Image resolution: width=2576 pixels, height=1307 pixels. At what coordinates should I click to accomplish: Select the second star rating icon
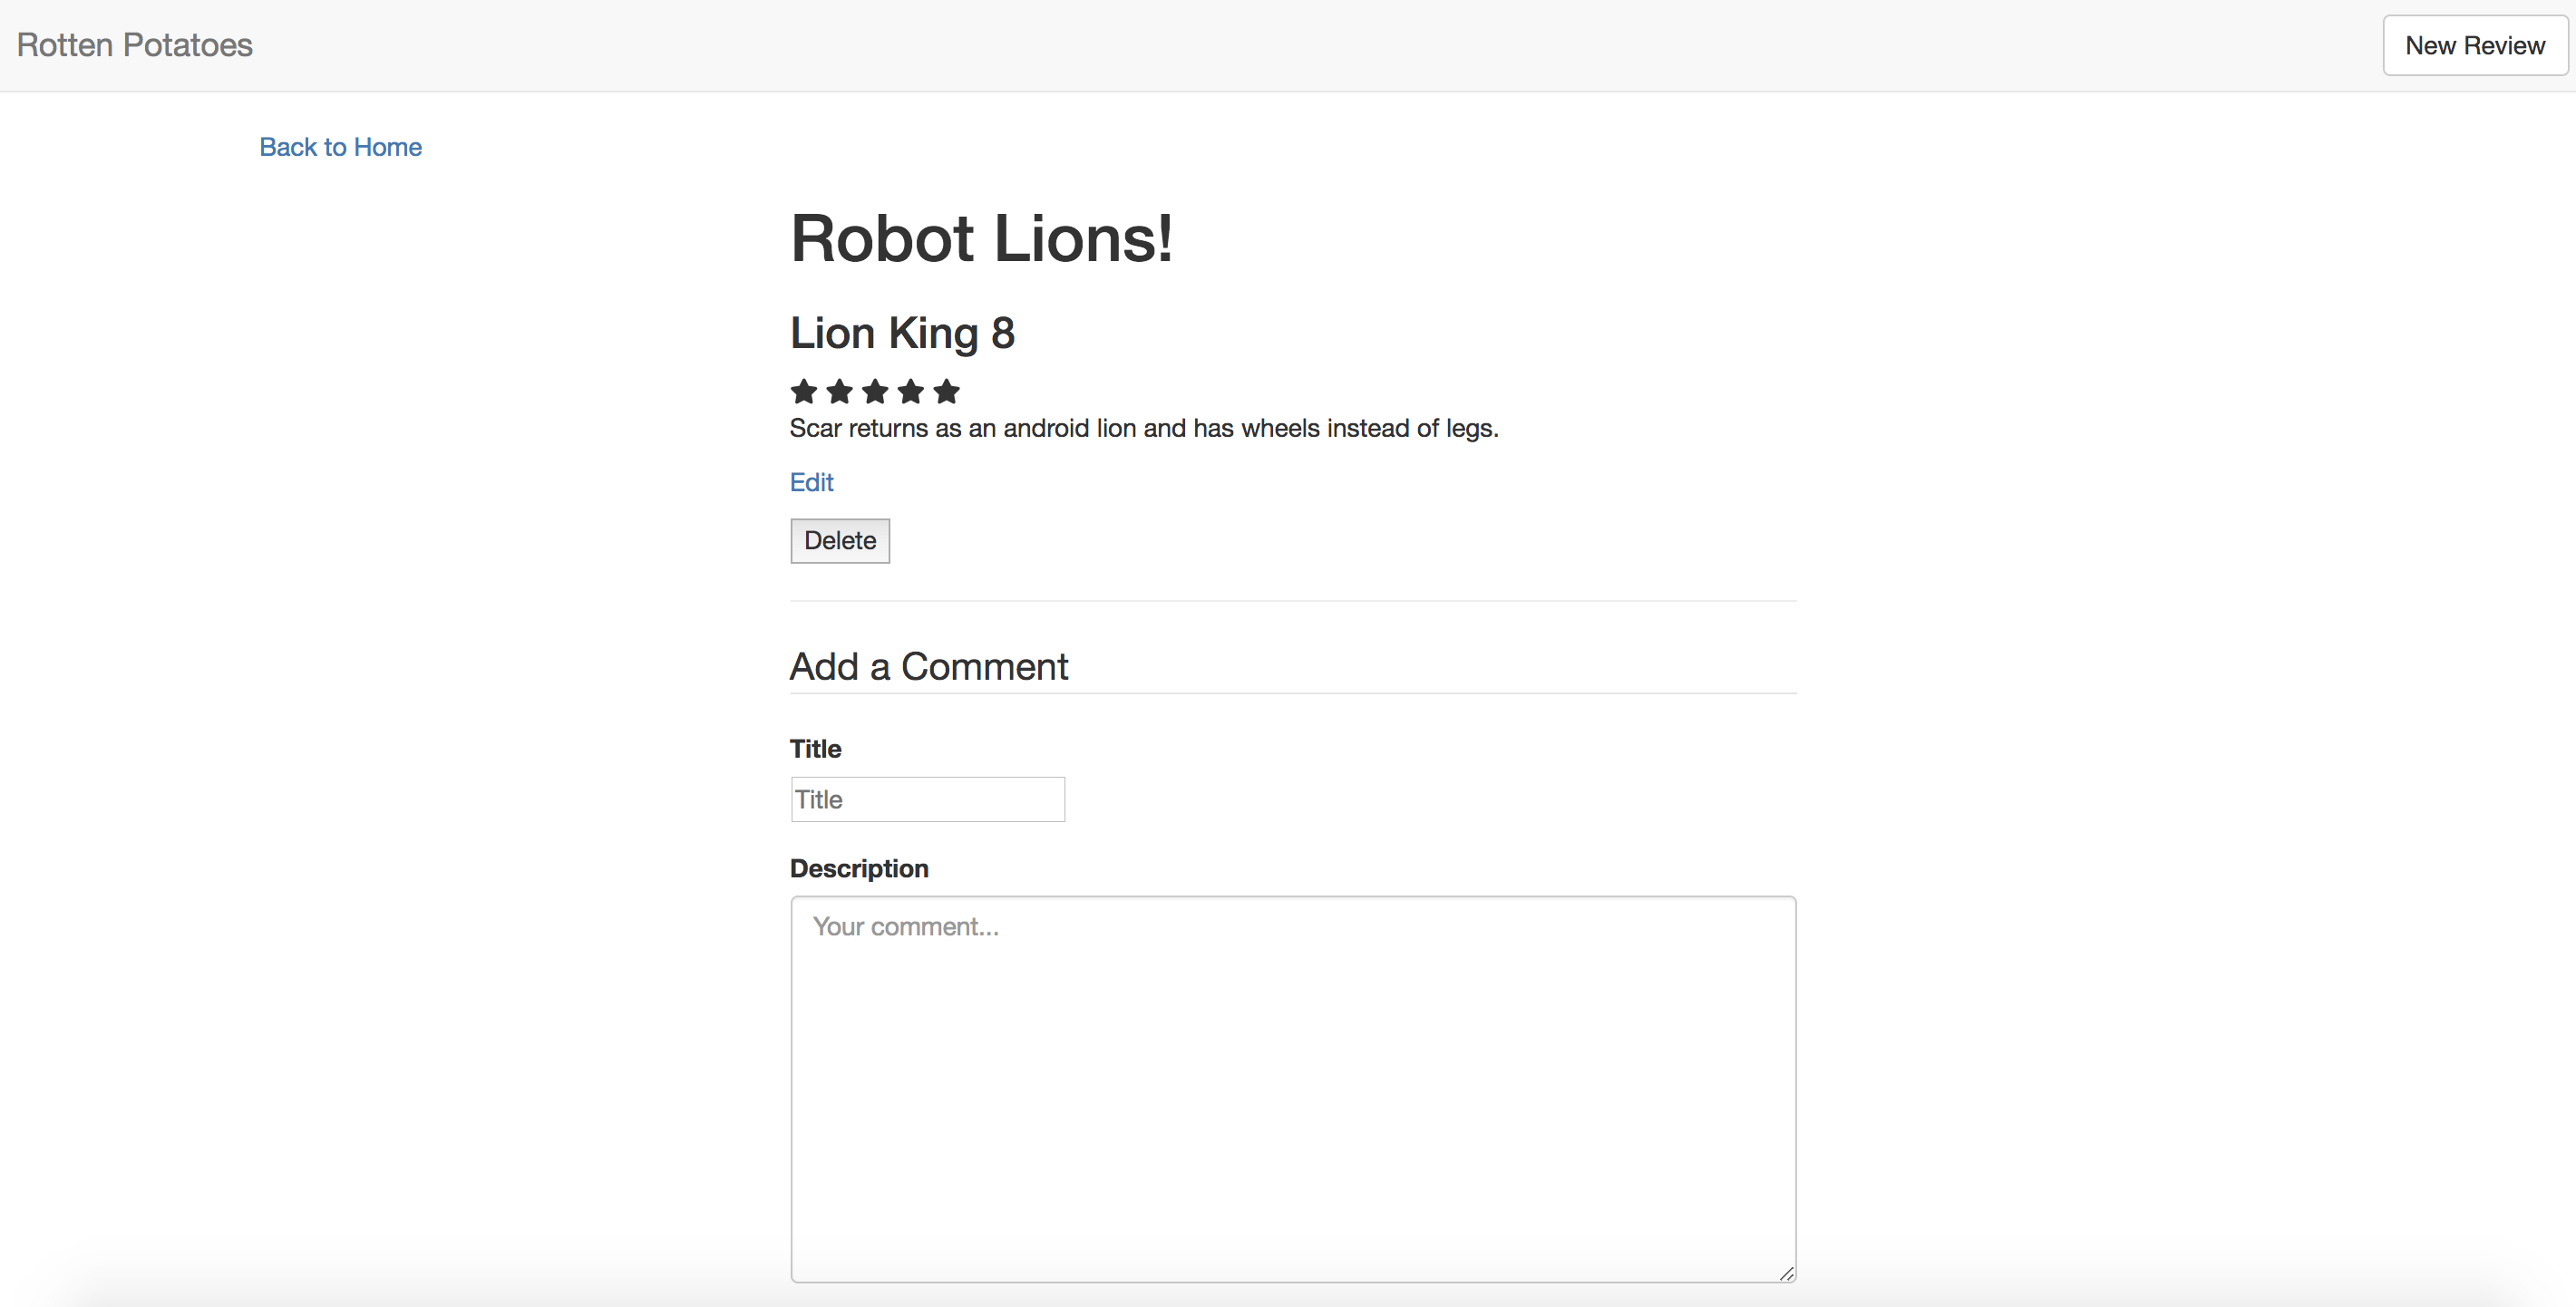(x=839, y=392)
